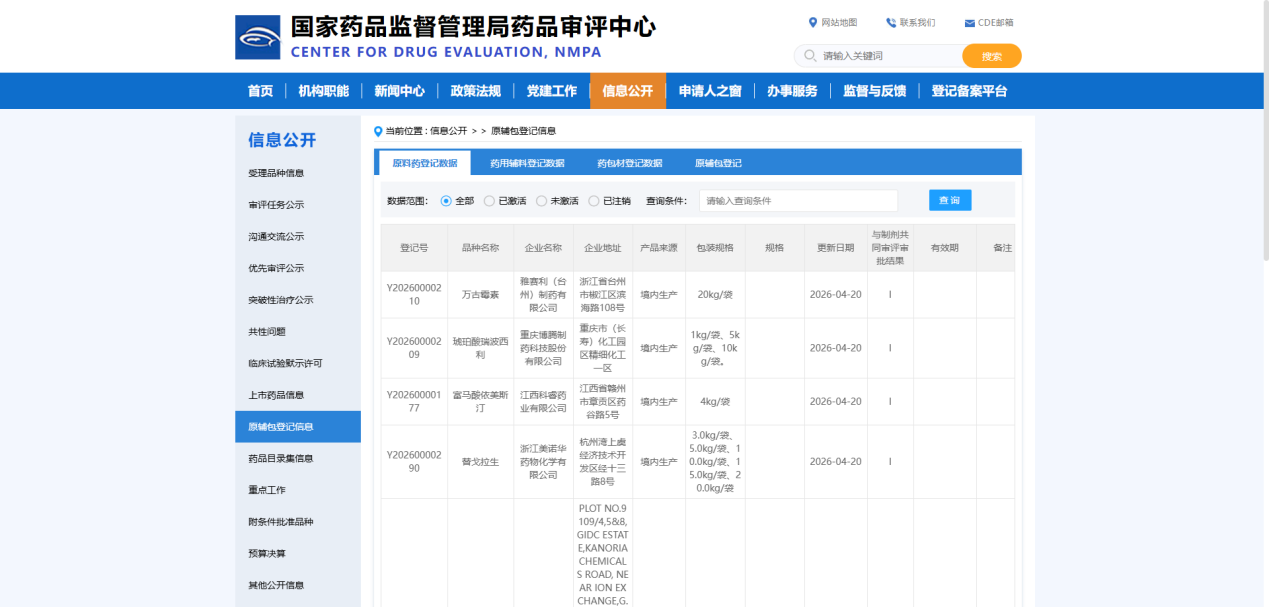Click the CDE邮箱 envelope icon

pos(969,23)
